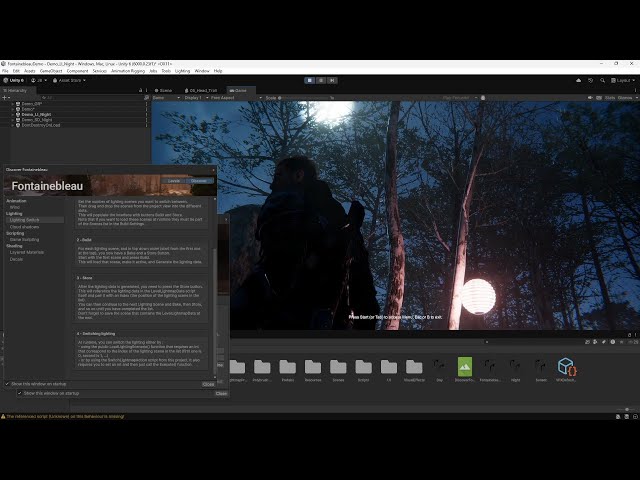This screenshot has height=480, width=640.
Task: Select the Hierarchy tab
Action: (x=16, y=90)
